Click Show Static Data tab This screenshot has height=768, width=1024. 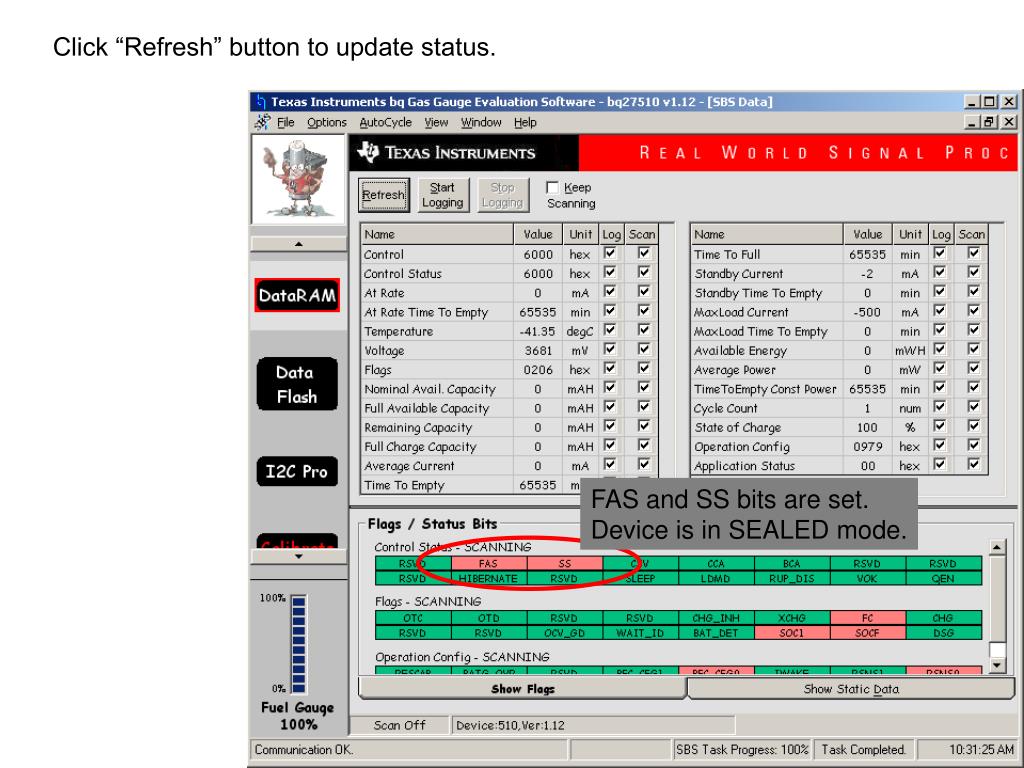point(851,689)
